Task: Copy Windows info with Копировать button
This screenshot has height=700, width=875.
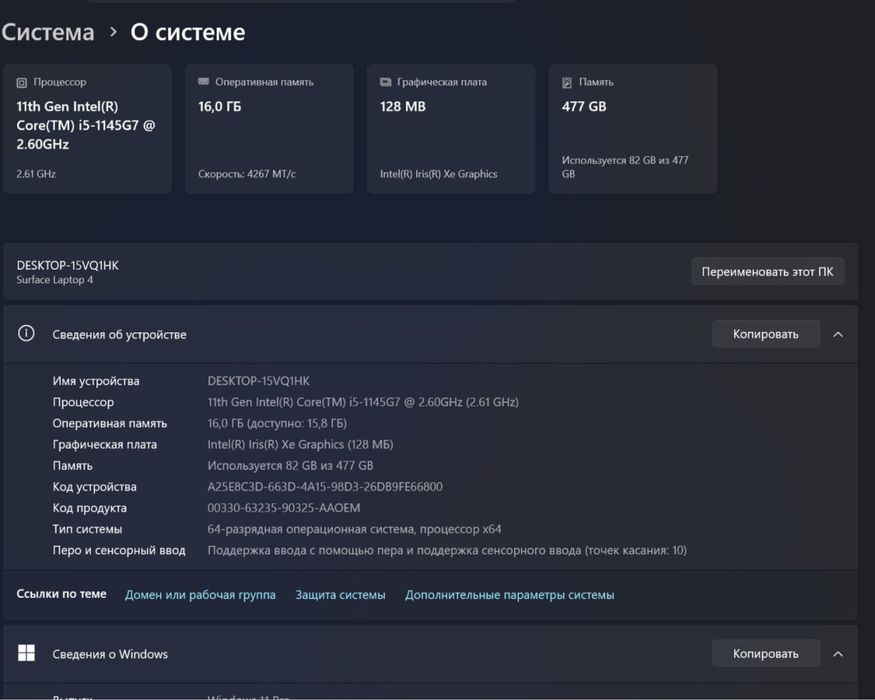Action: (x=766, y=653)
